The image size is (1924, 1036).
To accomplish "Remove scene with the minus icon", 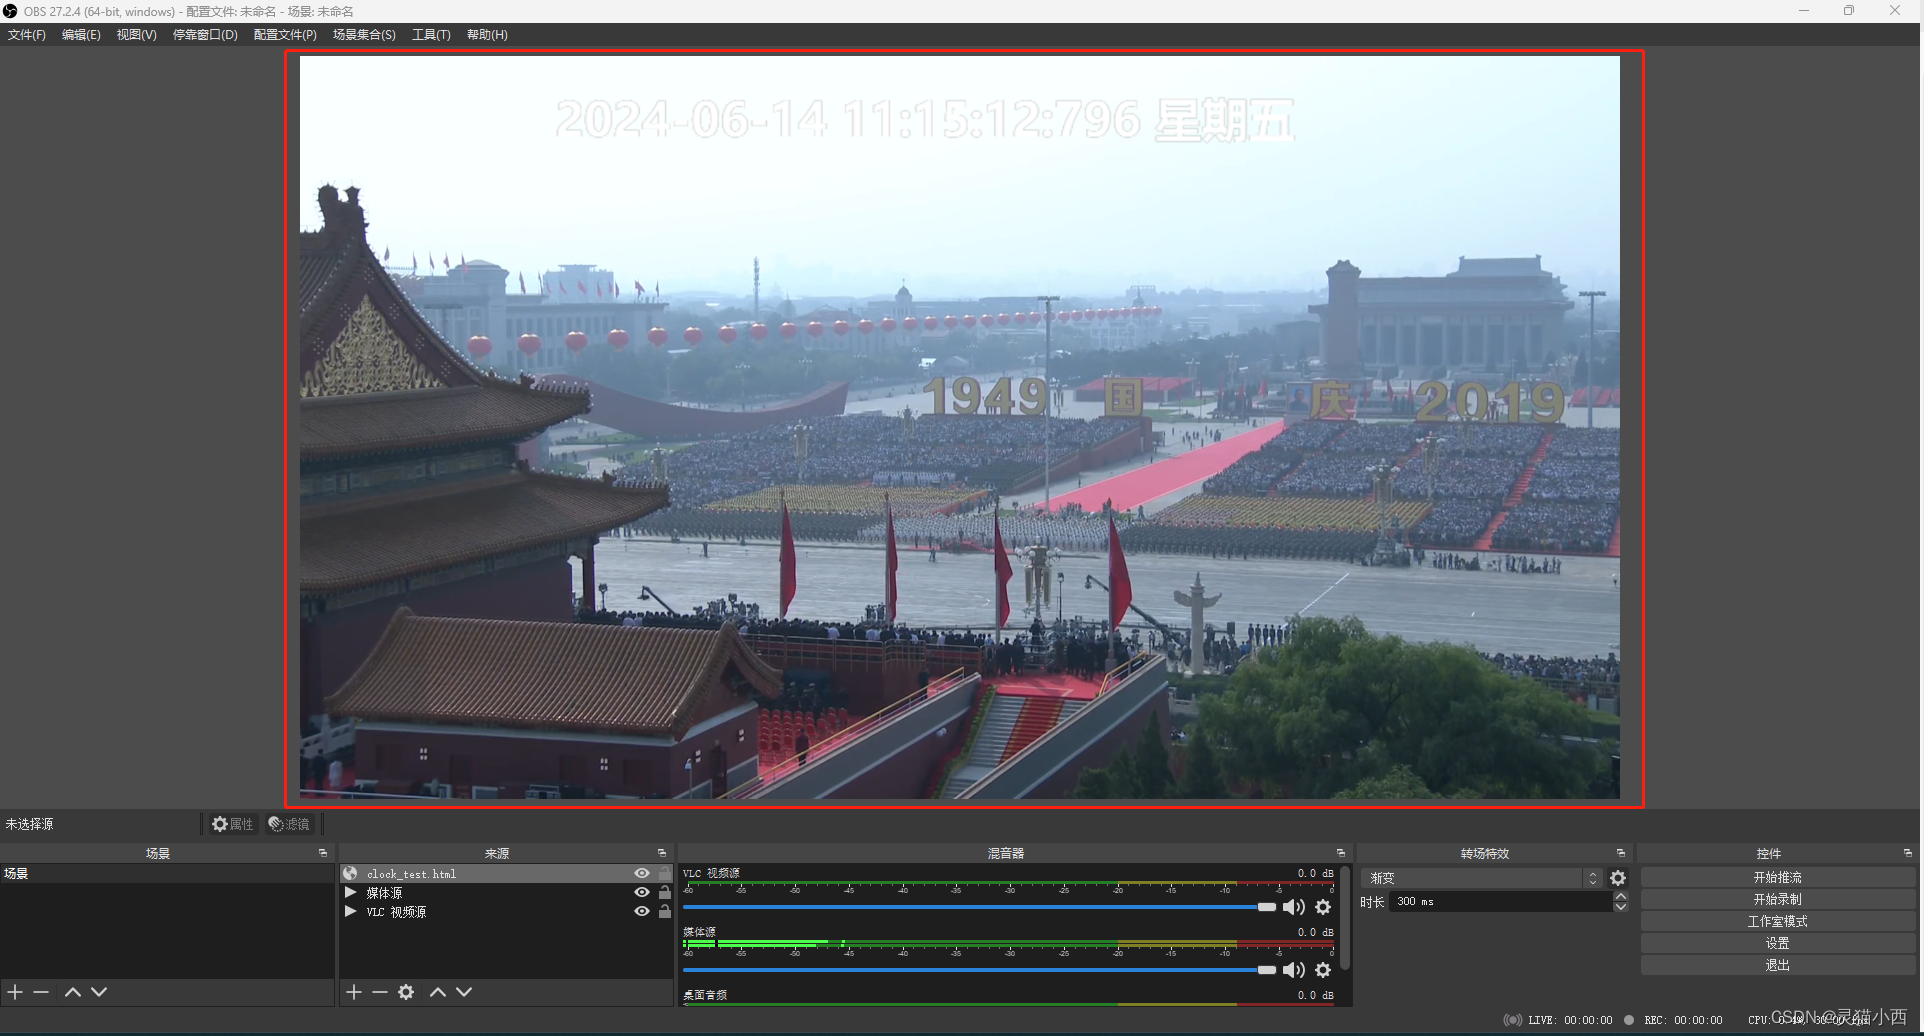I will (41, 992).
